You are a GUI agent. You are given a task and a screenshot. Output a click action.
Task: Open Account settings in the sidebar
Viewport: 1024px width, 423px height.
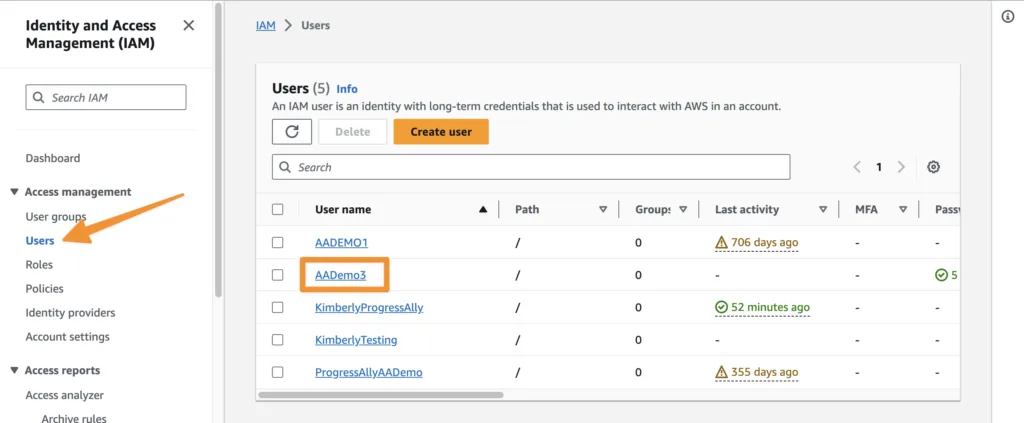pyautogui.click(x=67, y=337)
